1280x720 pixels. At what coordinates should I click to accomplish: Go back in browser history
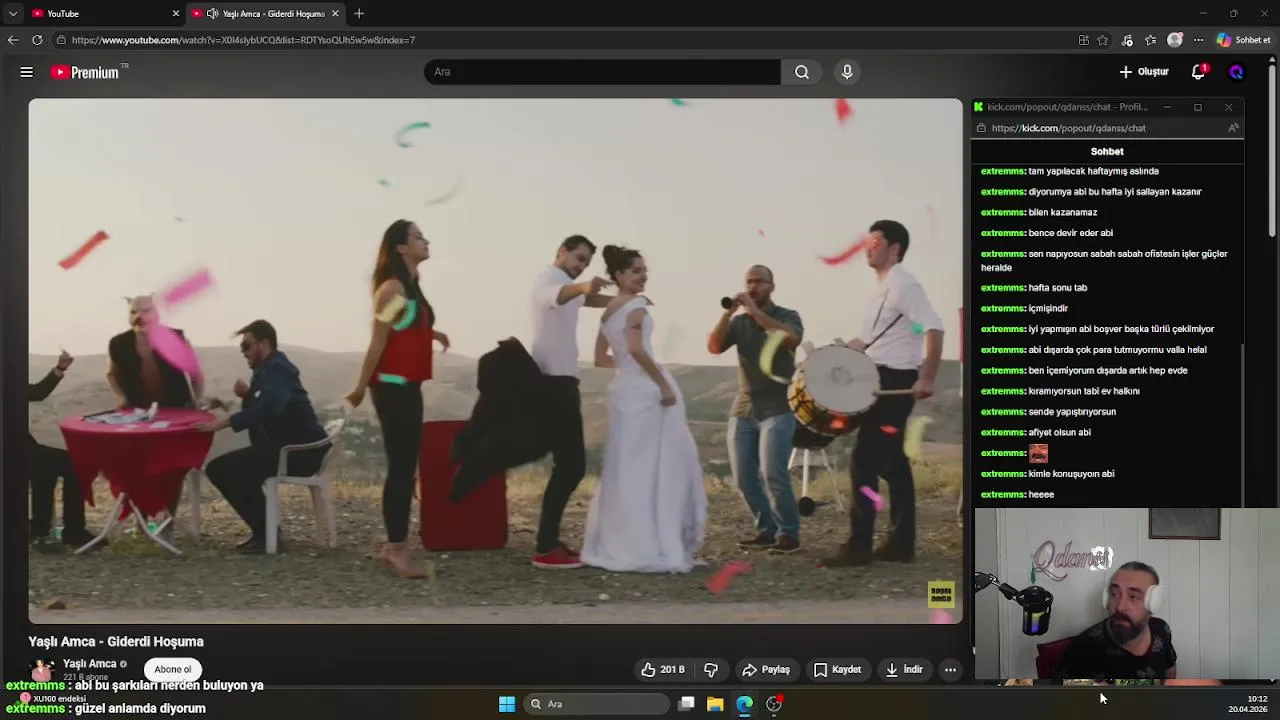click(12, 40)
